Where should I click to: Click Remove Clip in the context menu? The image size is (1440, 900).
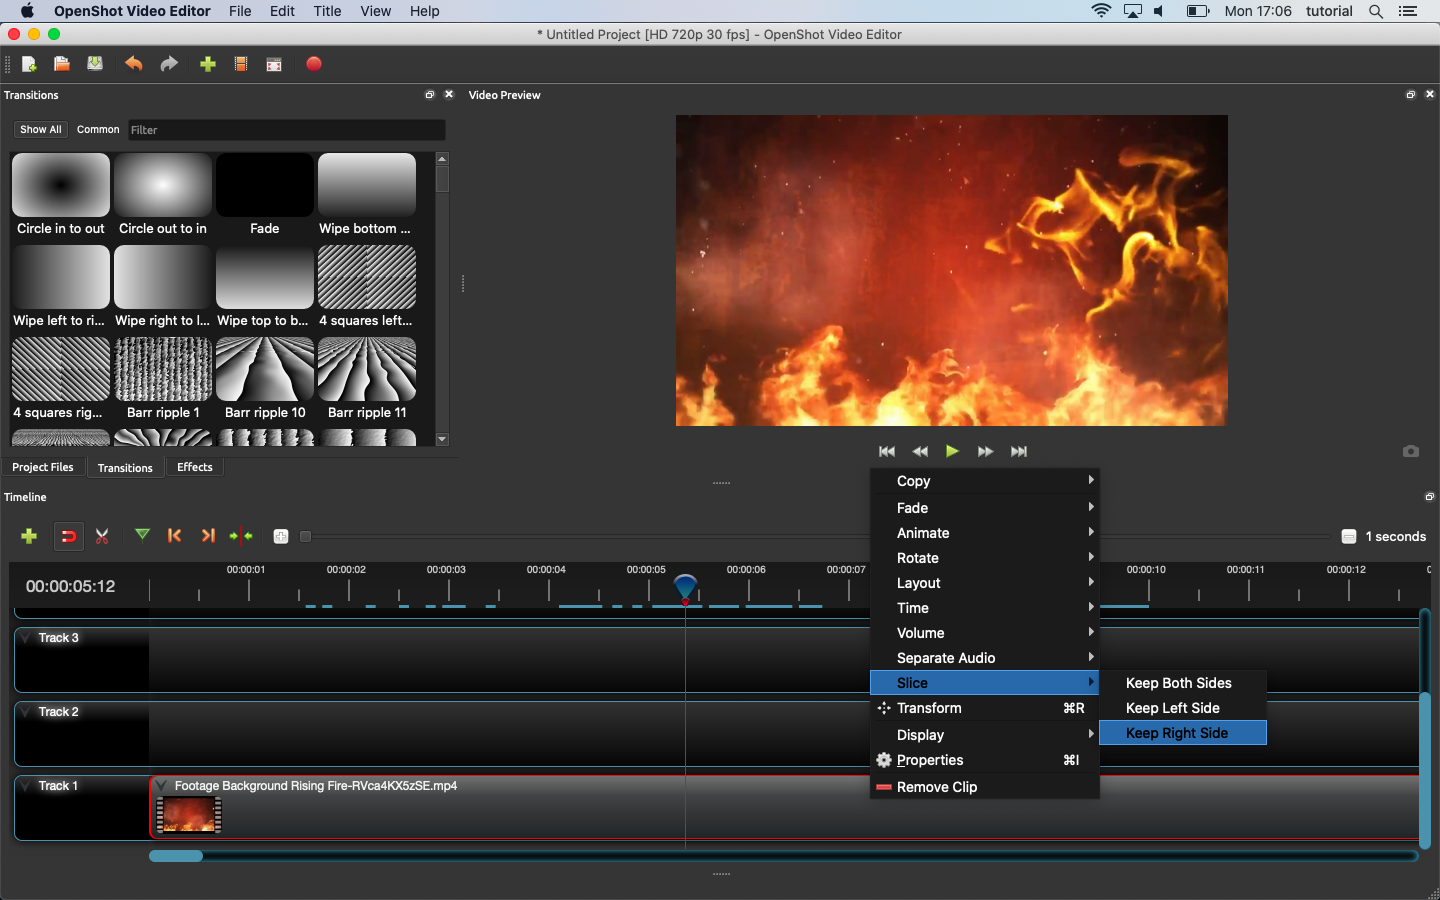[x=937, y=787]
